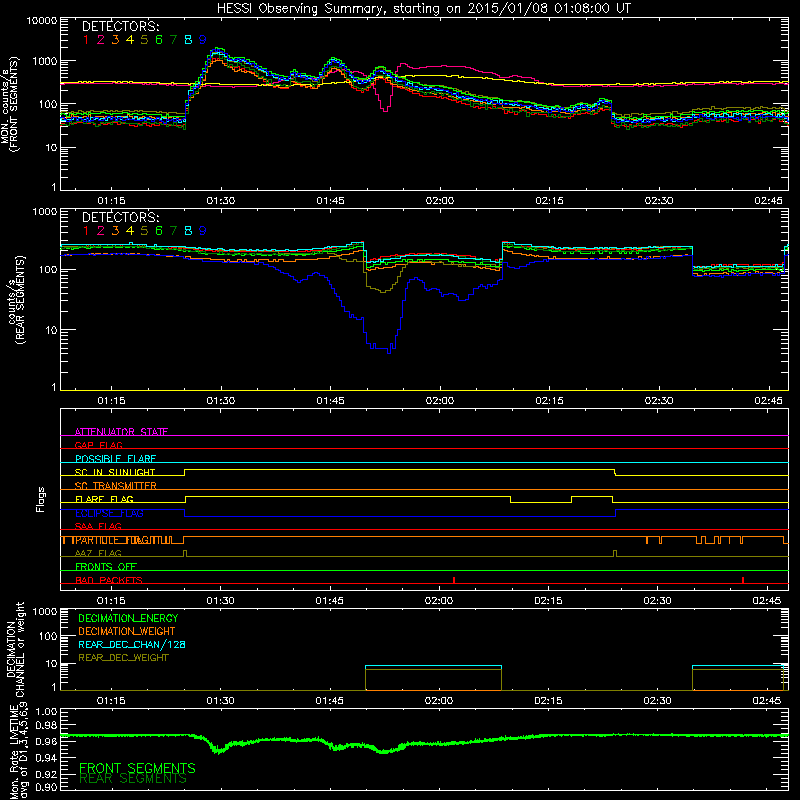Select dark green detector 7 in rear segments legend
Screen dimensions: 800x800
[x=173, y=231]
